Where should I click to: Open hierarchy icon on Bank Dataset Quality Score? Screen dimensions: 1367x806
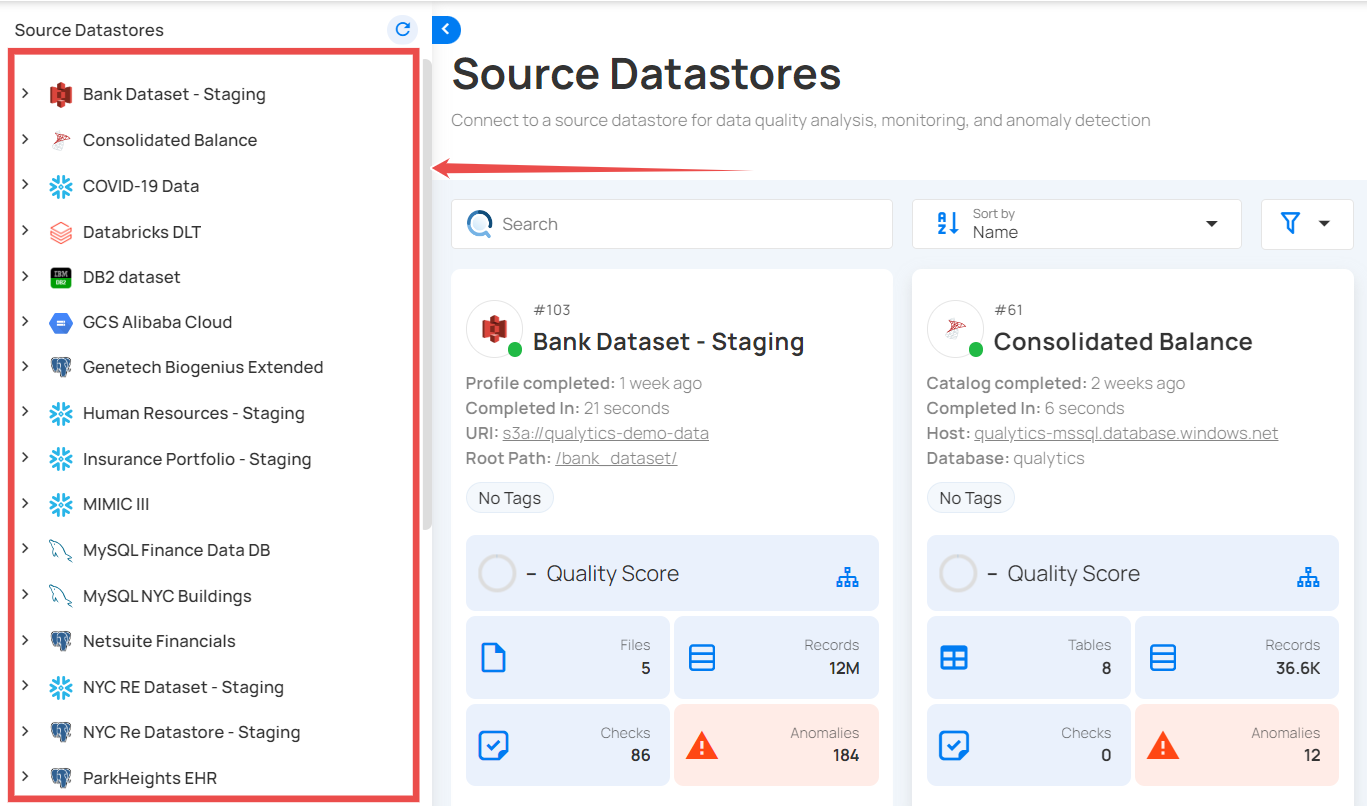(x=847, y=577)
